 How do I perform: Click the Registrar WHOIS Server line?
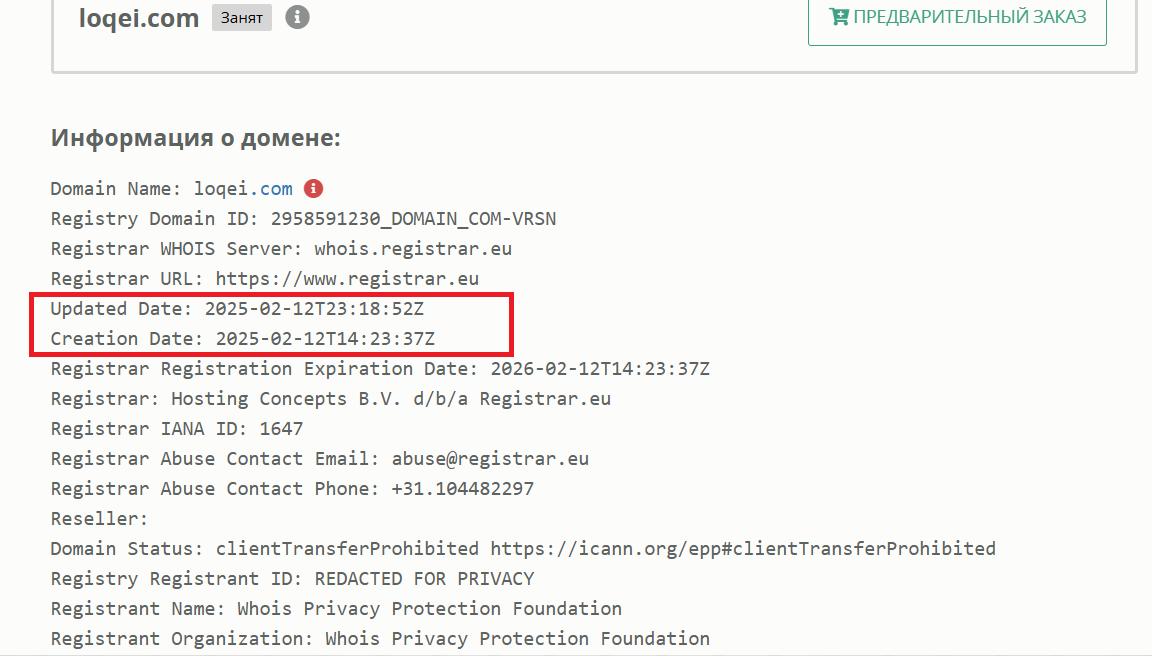coord(281,249)
